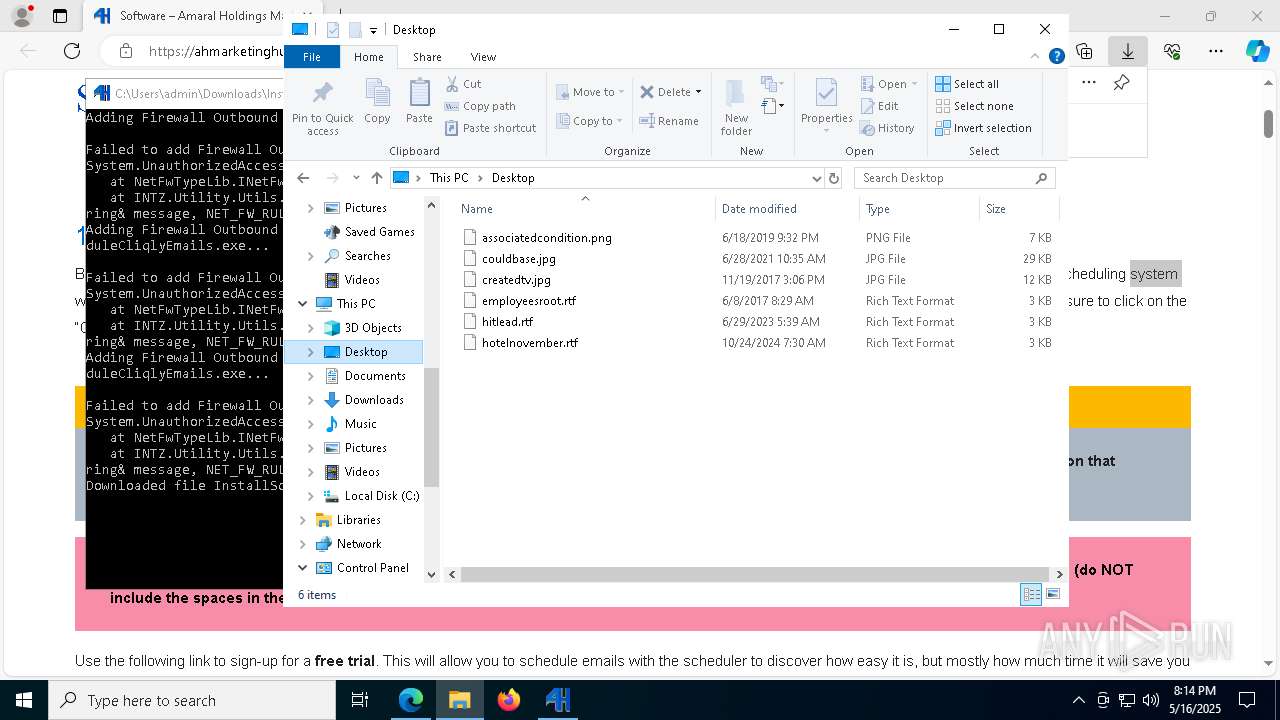This screenshot has height=720, width=1280.
Task: Click Invert selection
Action: (983, 128)
